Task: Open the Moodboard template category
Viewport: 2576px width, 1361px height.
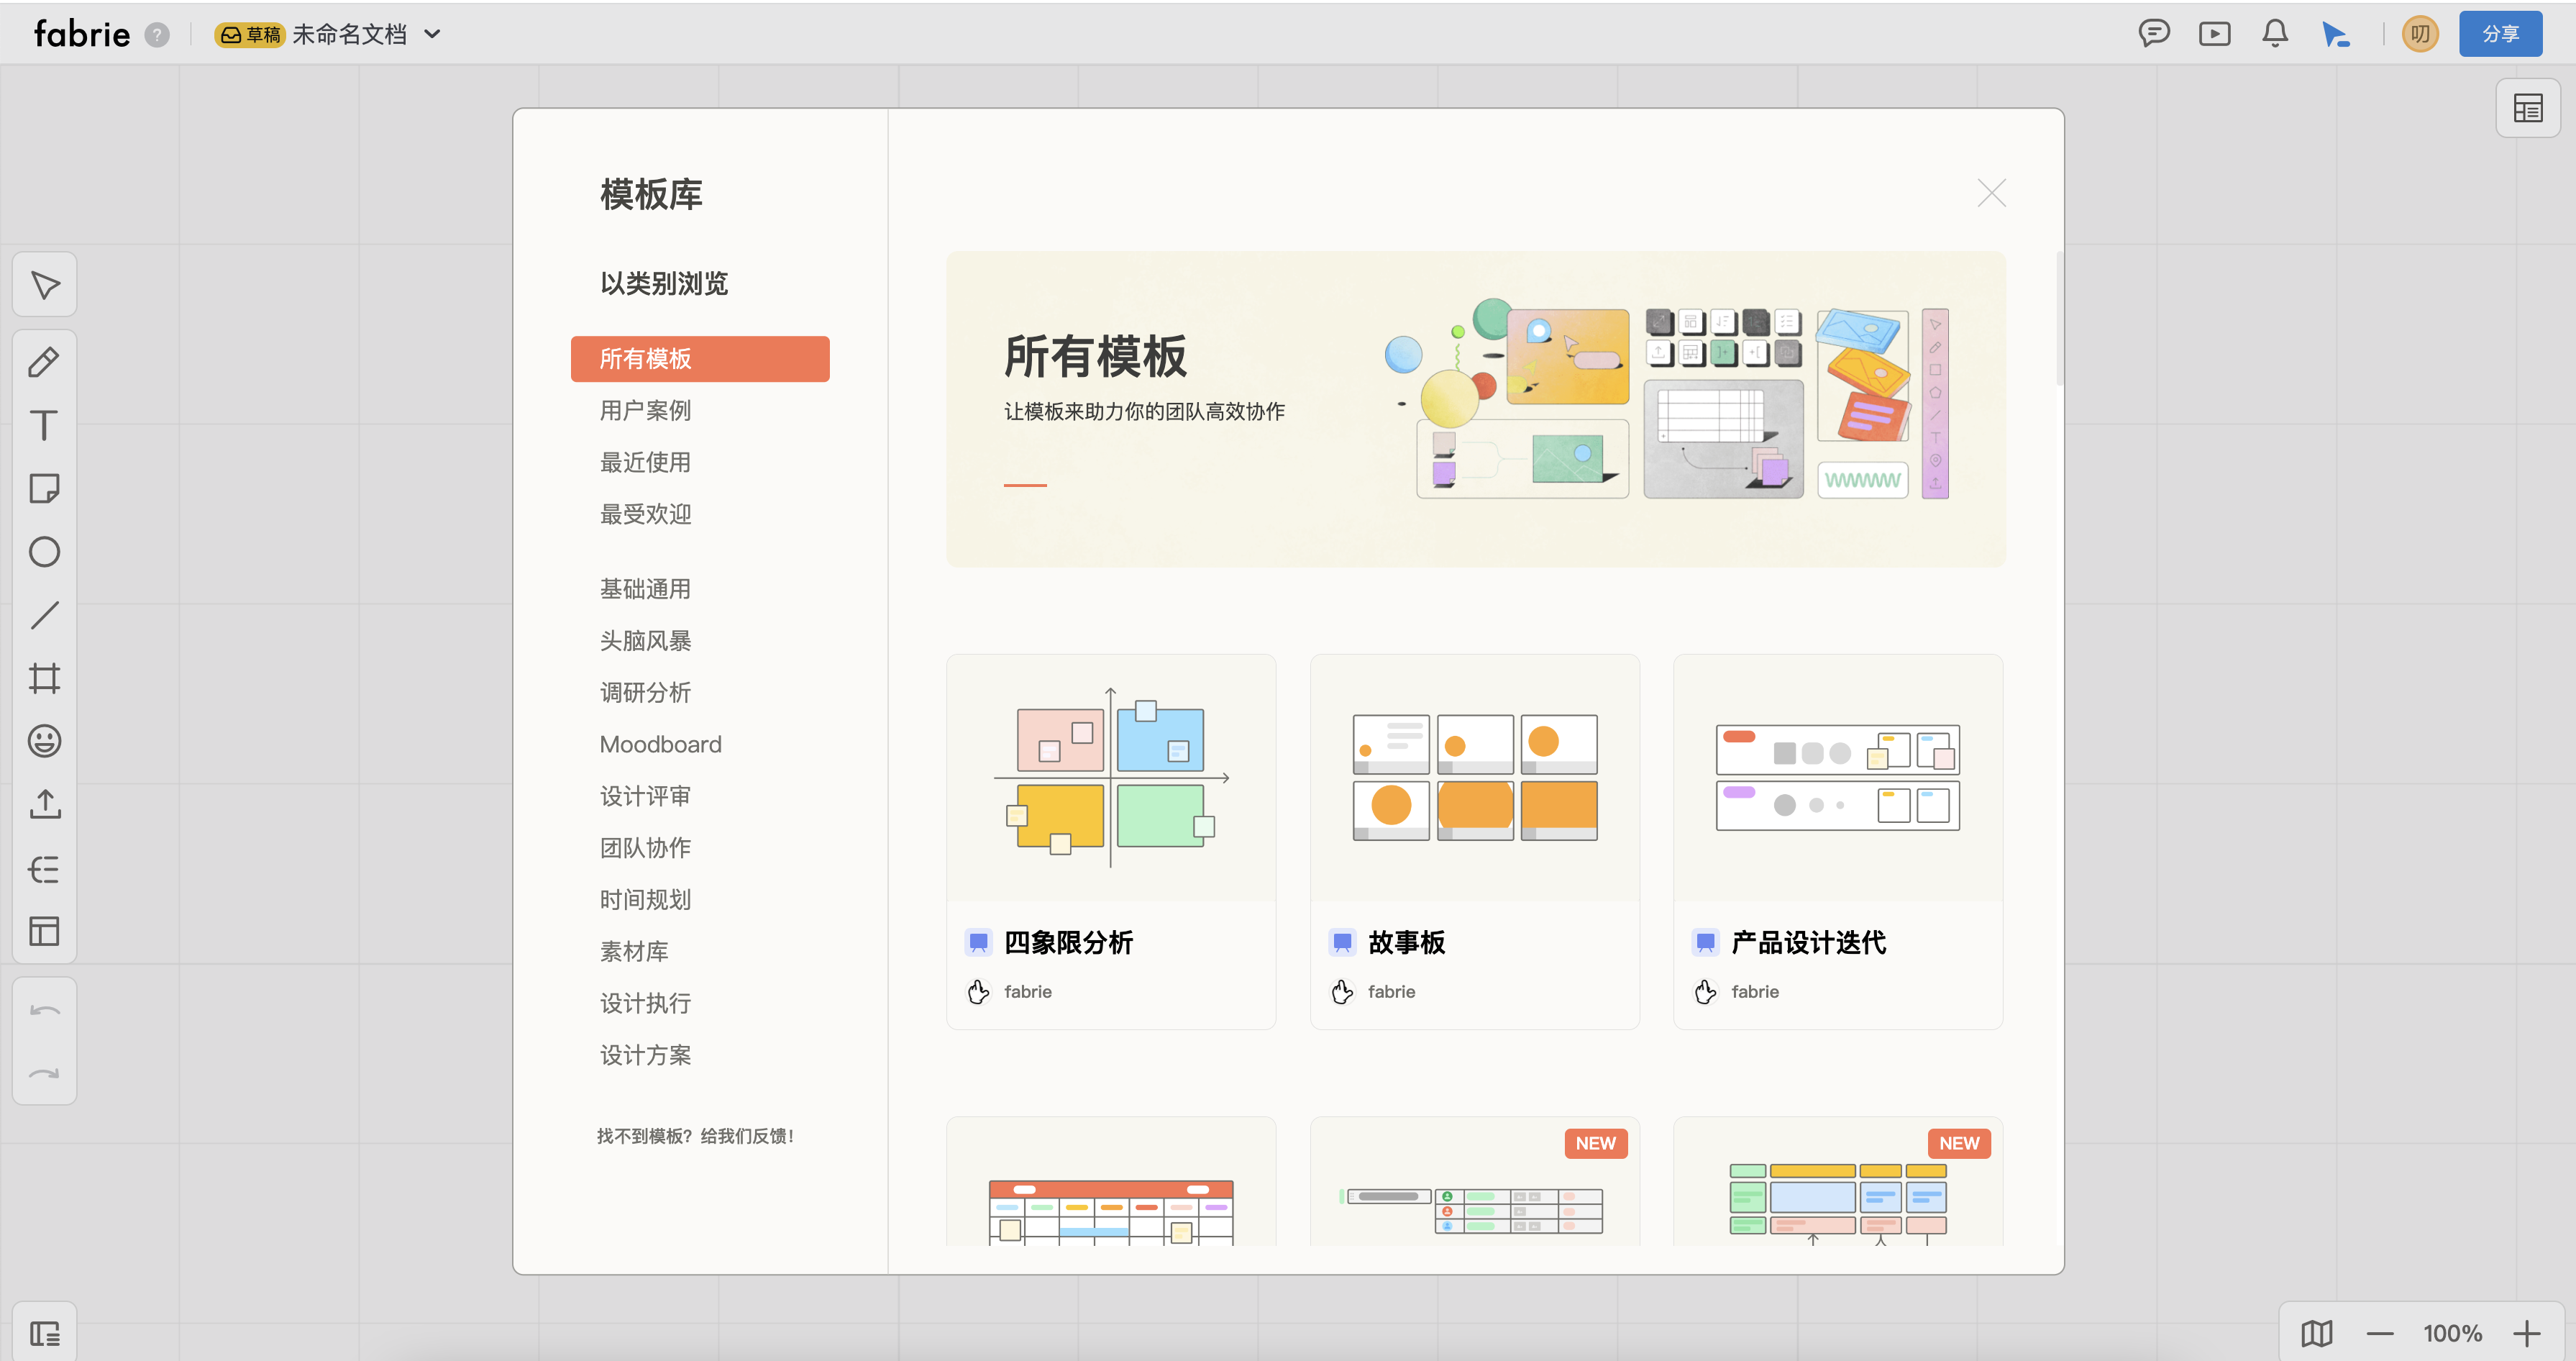Action: (661, 744)
